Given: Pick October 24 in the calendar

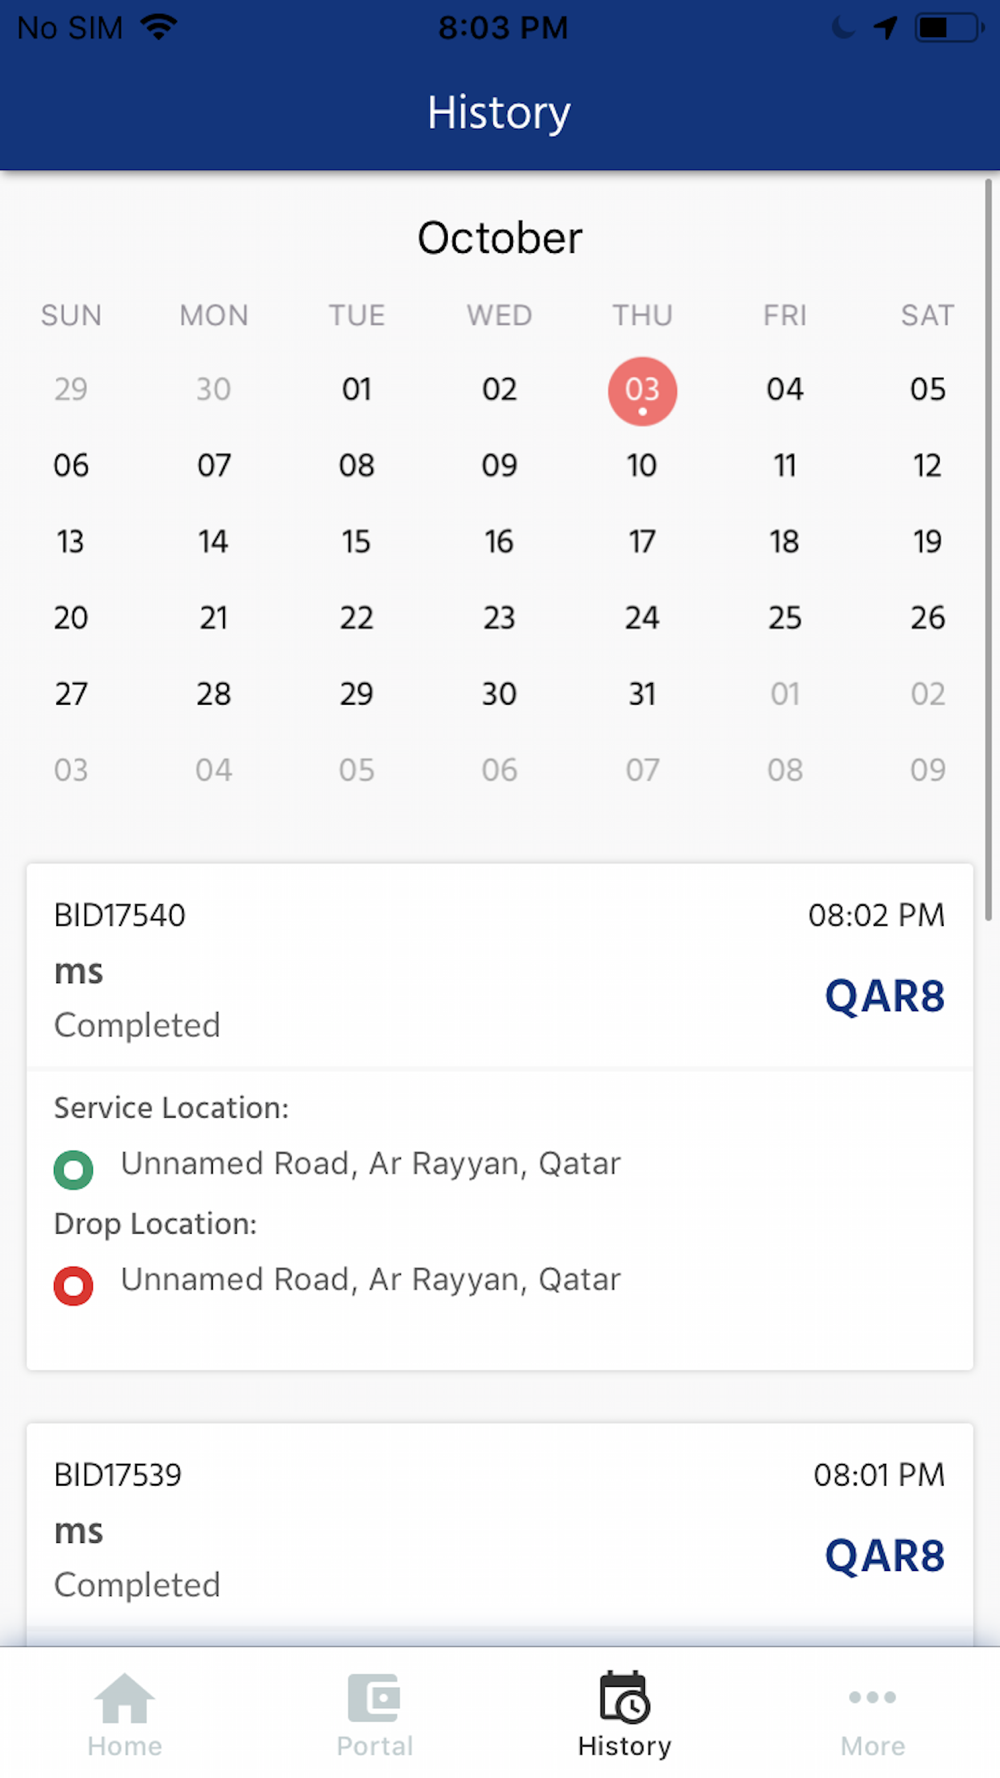Looking at the screenshot, I should [642, 618].
